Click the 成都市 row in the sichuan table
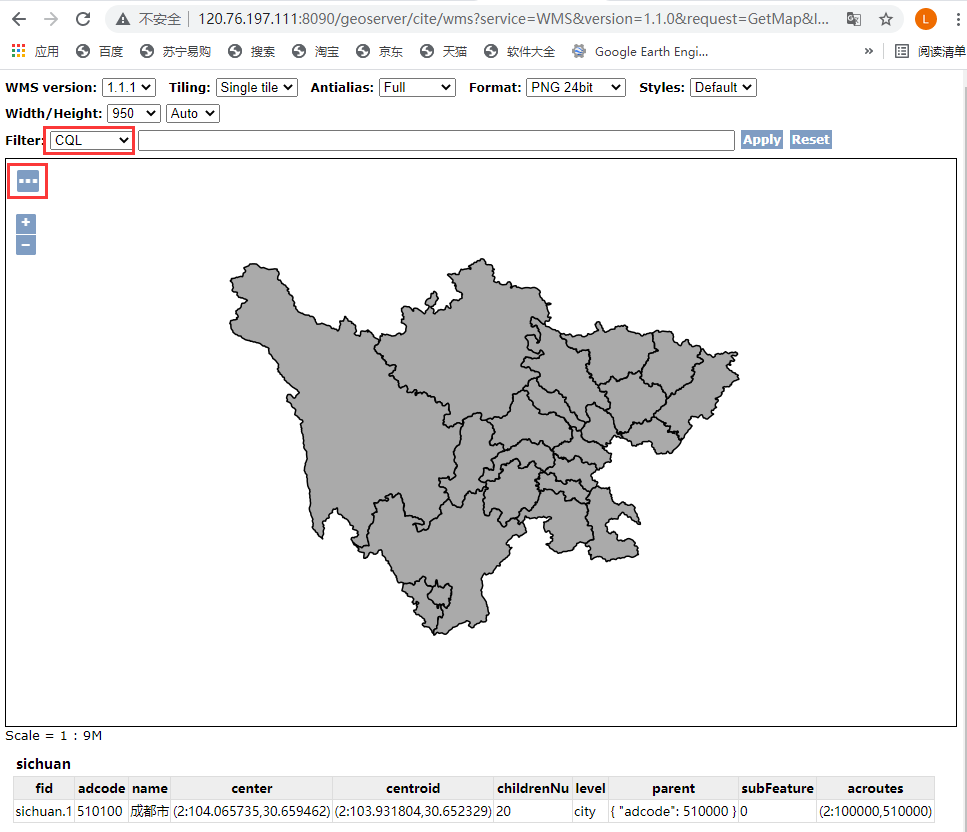Screen dimensions: 967x832 (x=150, y=811)
